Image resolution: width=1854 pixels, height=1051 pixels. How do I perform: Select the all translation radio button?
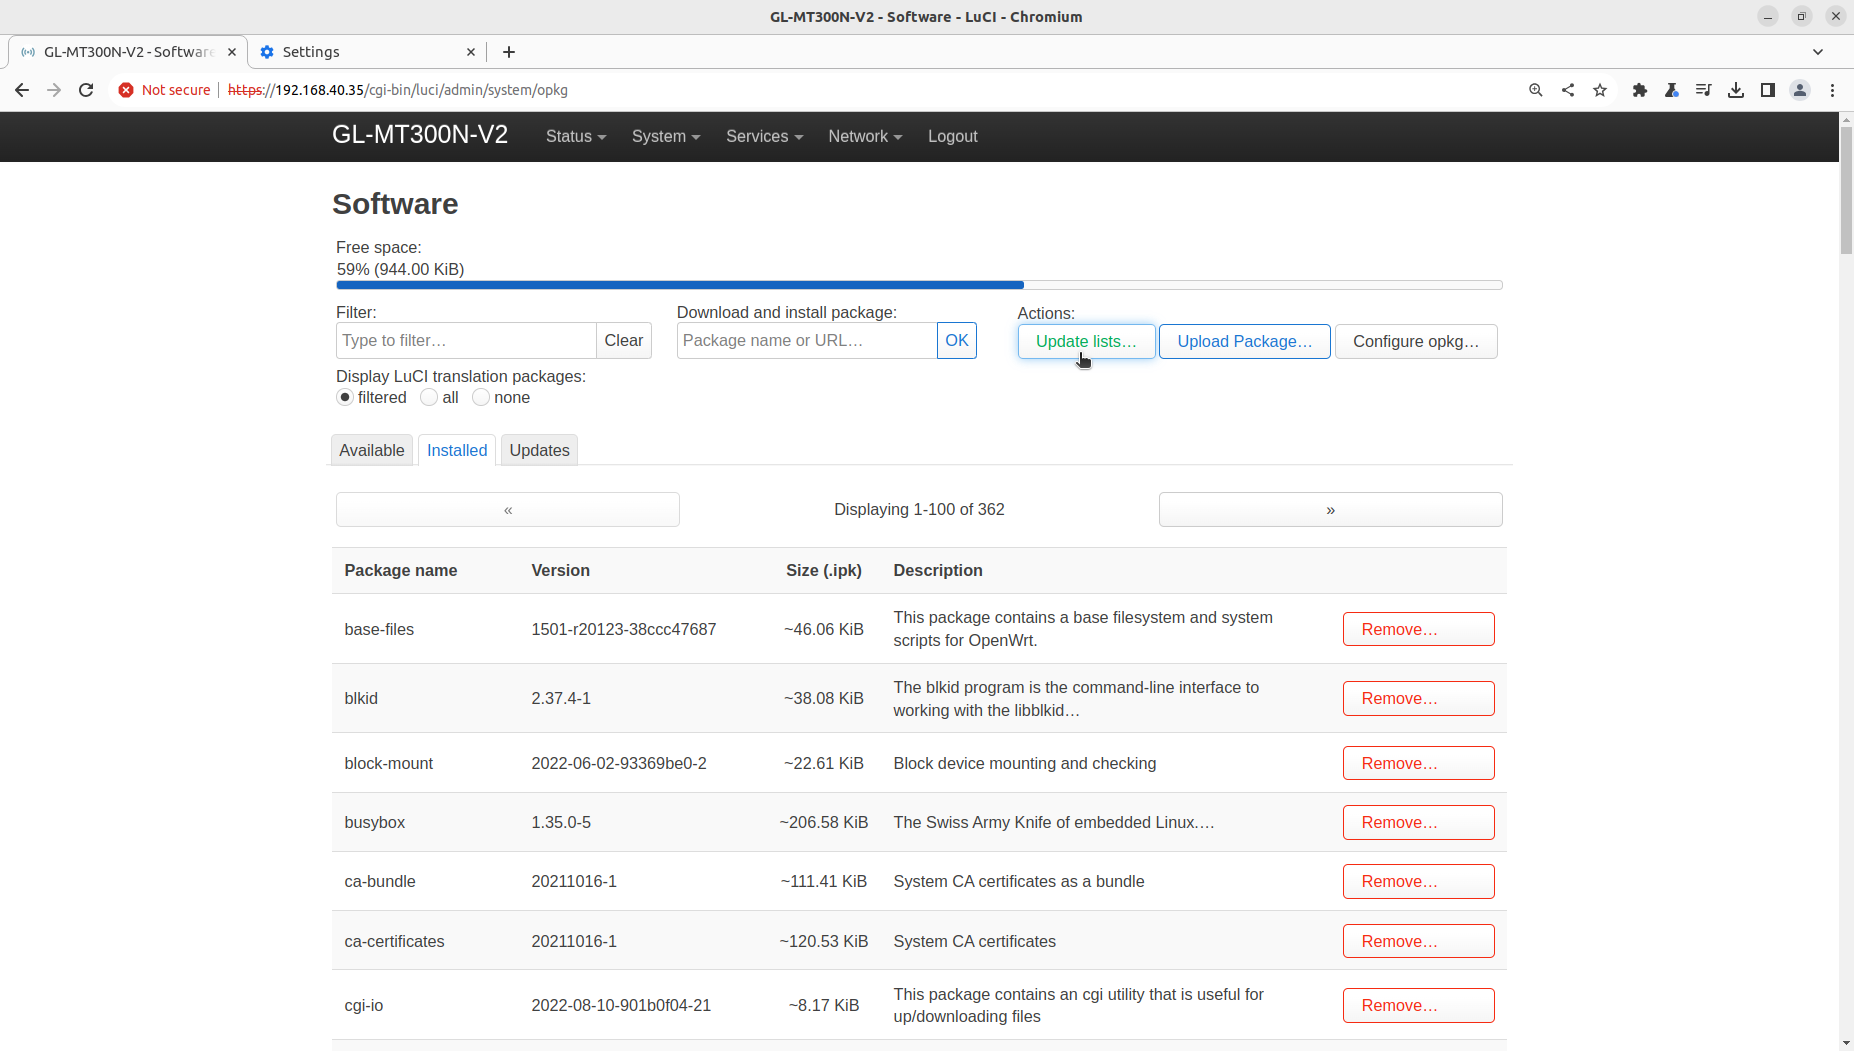(x=429, y=397)
